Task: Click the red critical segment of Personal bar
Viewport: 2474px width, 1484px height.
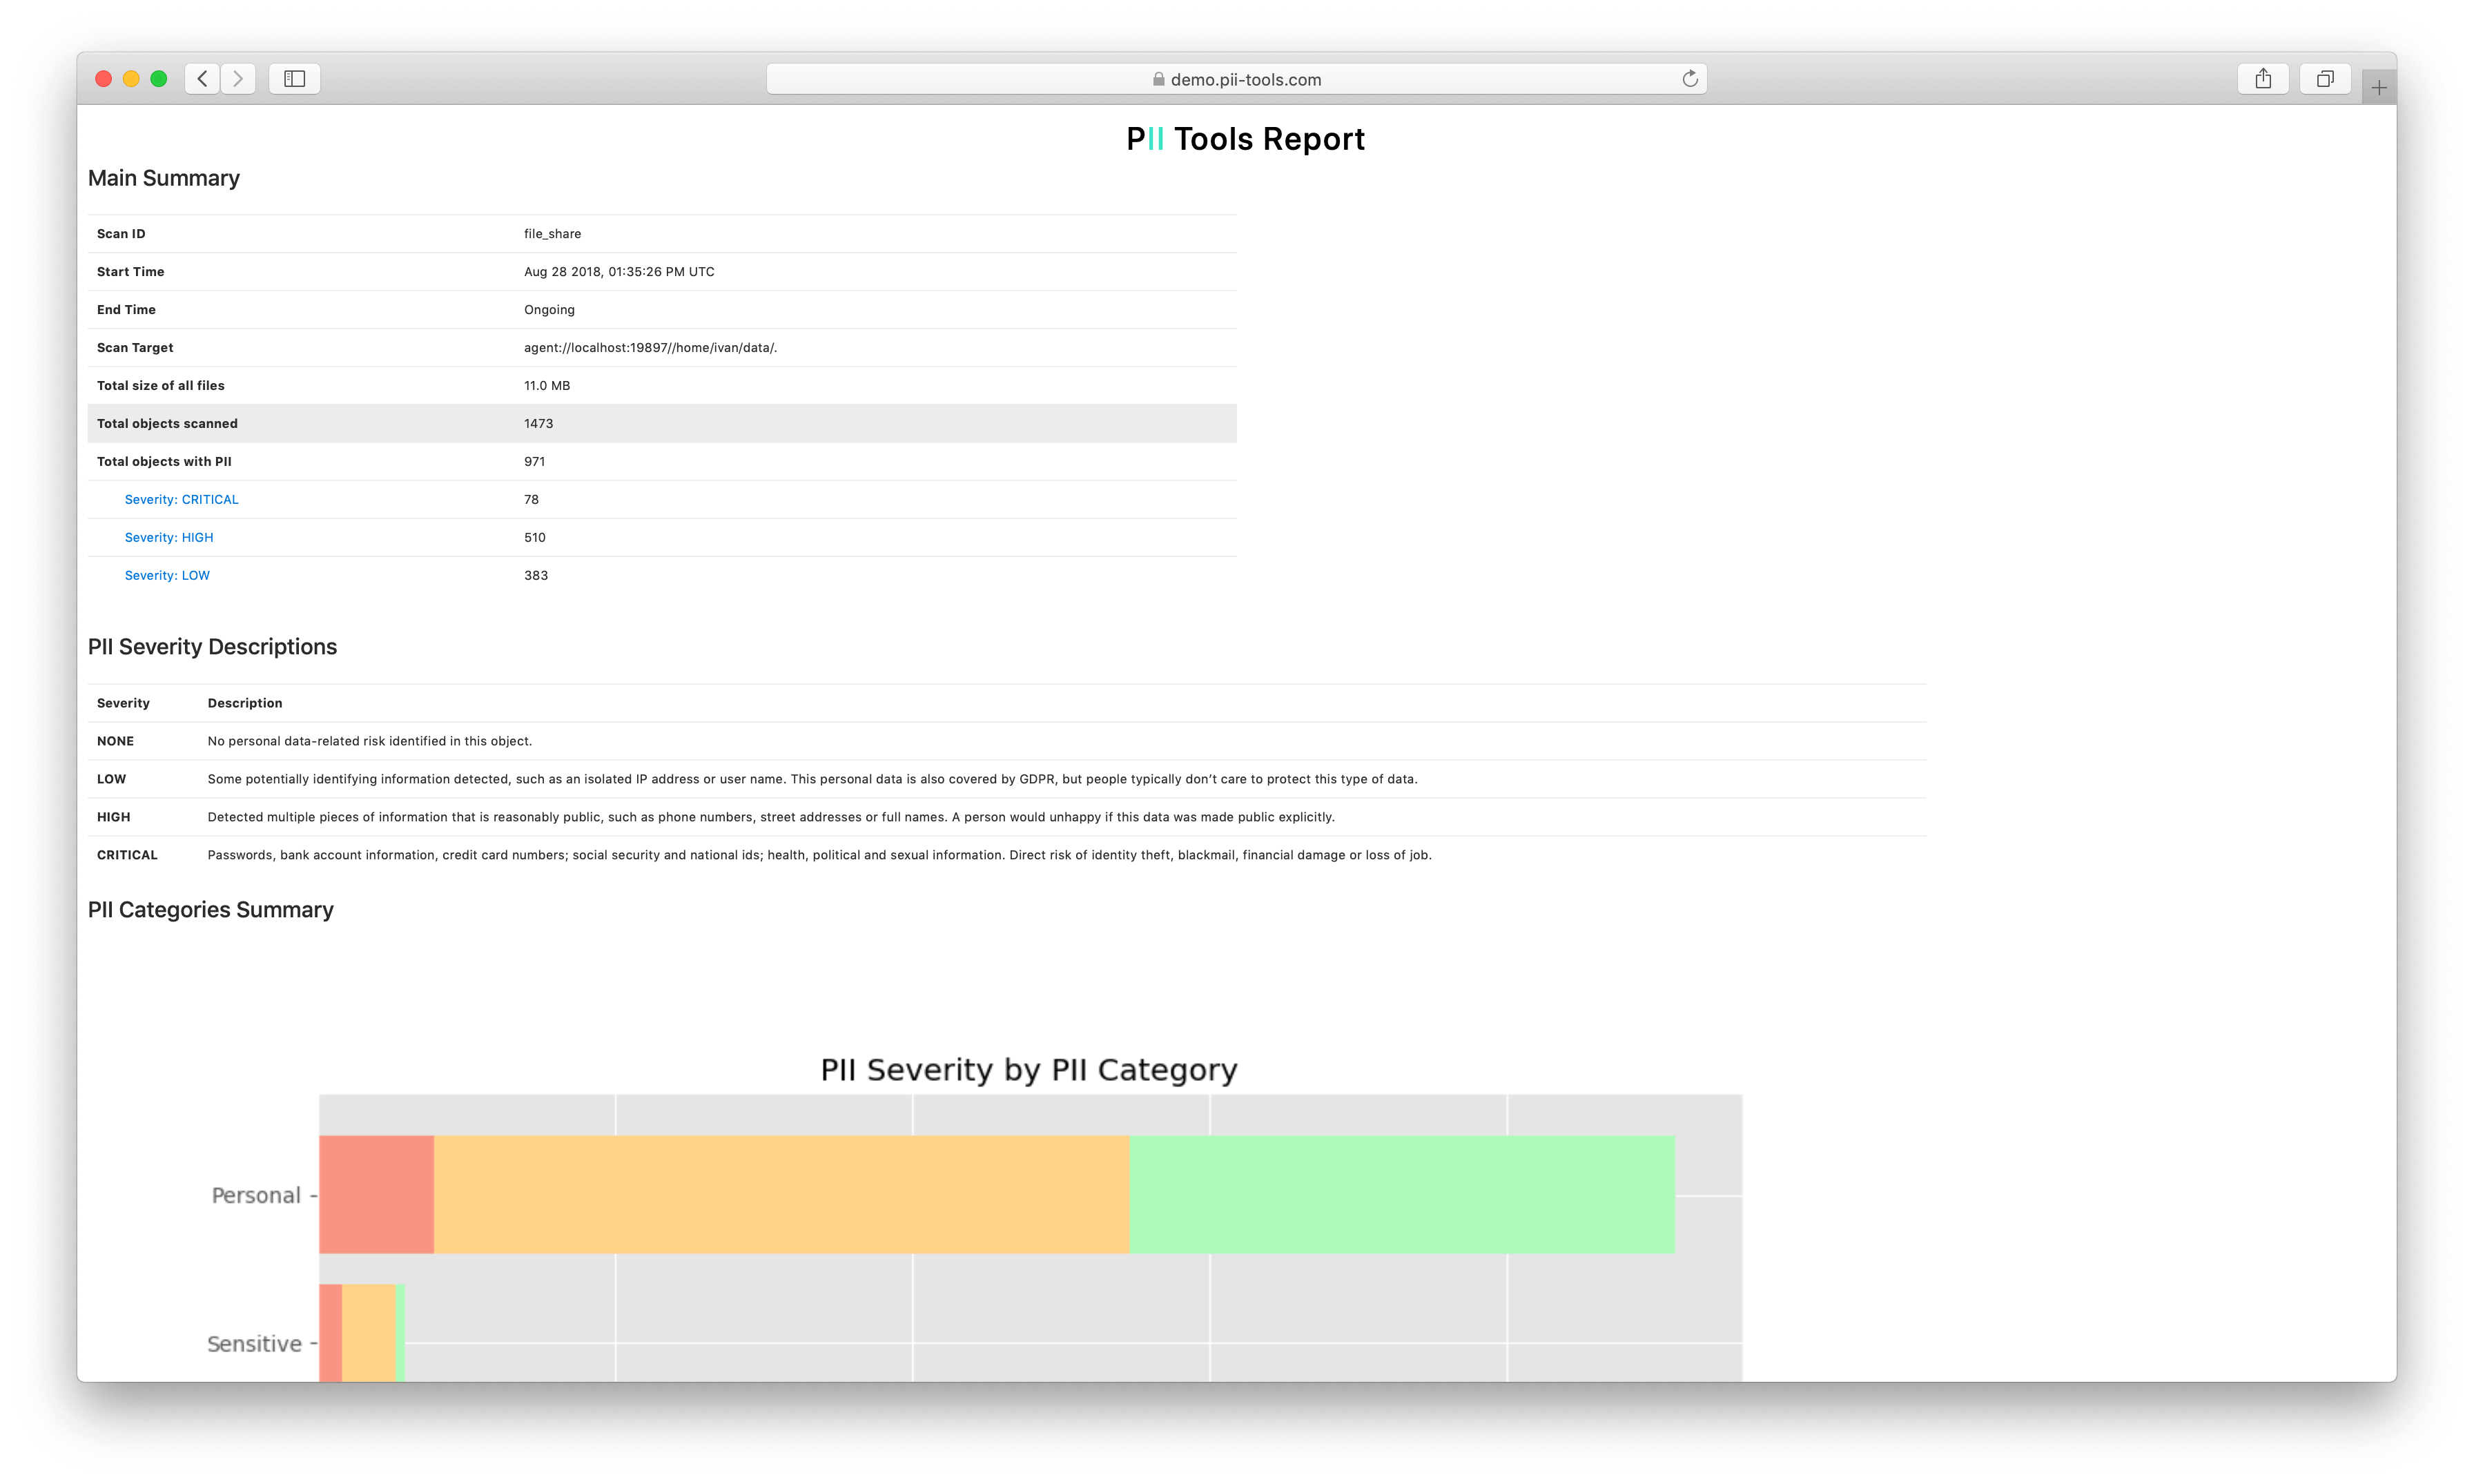Action: [x=376, y=1194]
